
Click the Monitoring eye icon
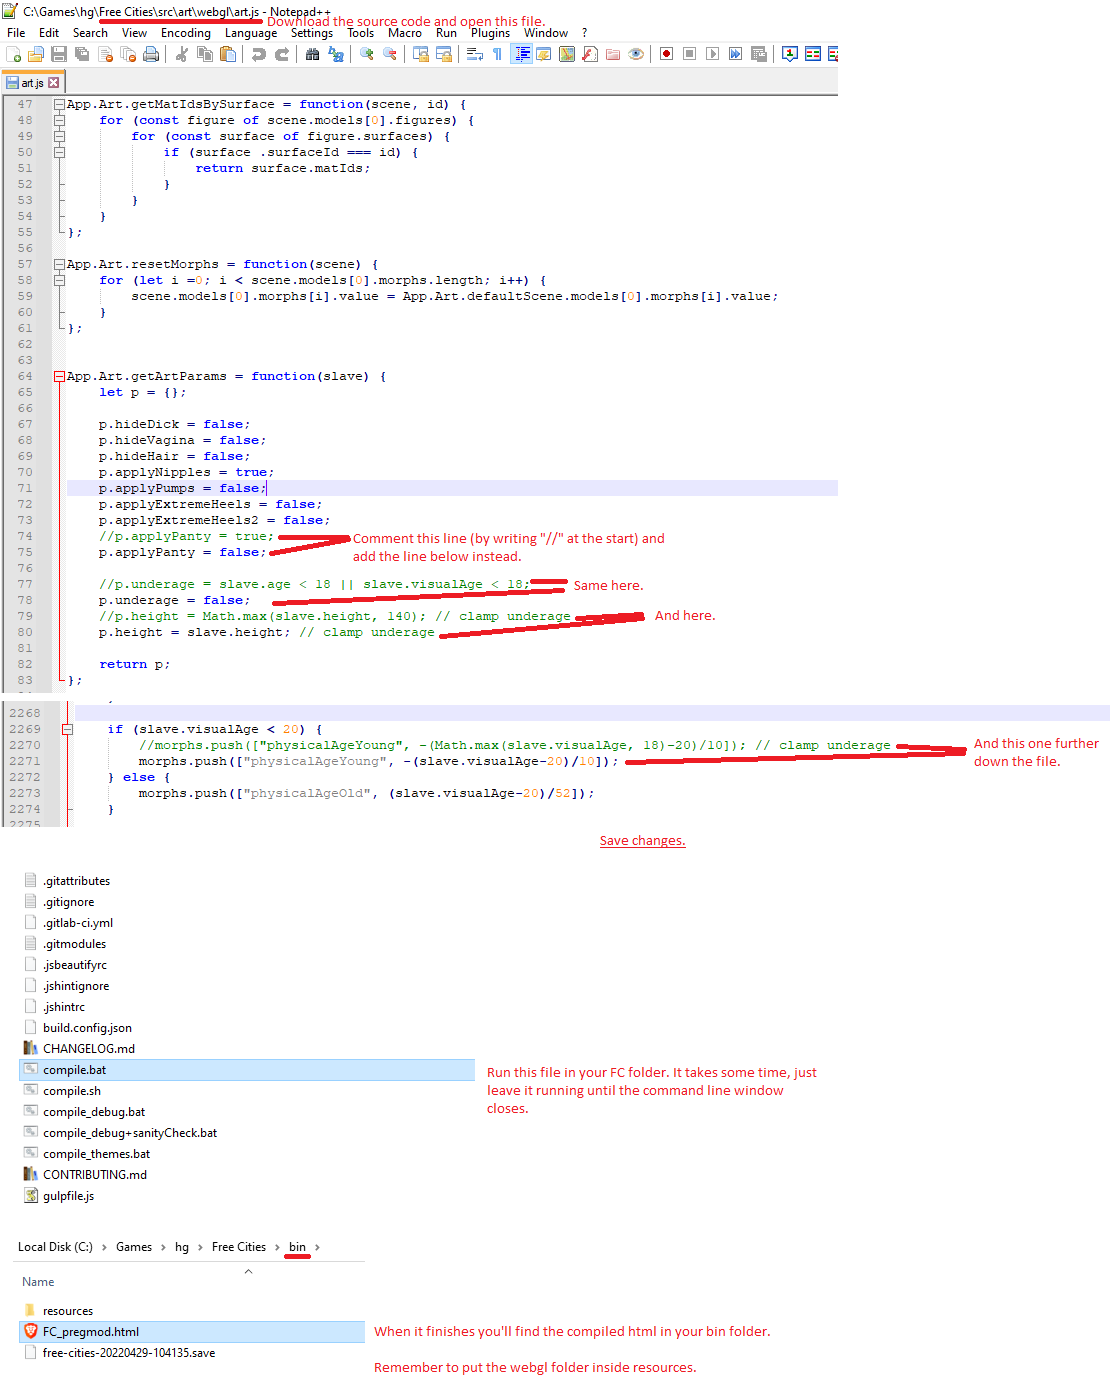point(636,54)
